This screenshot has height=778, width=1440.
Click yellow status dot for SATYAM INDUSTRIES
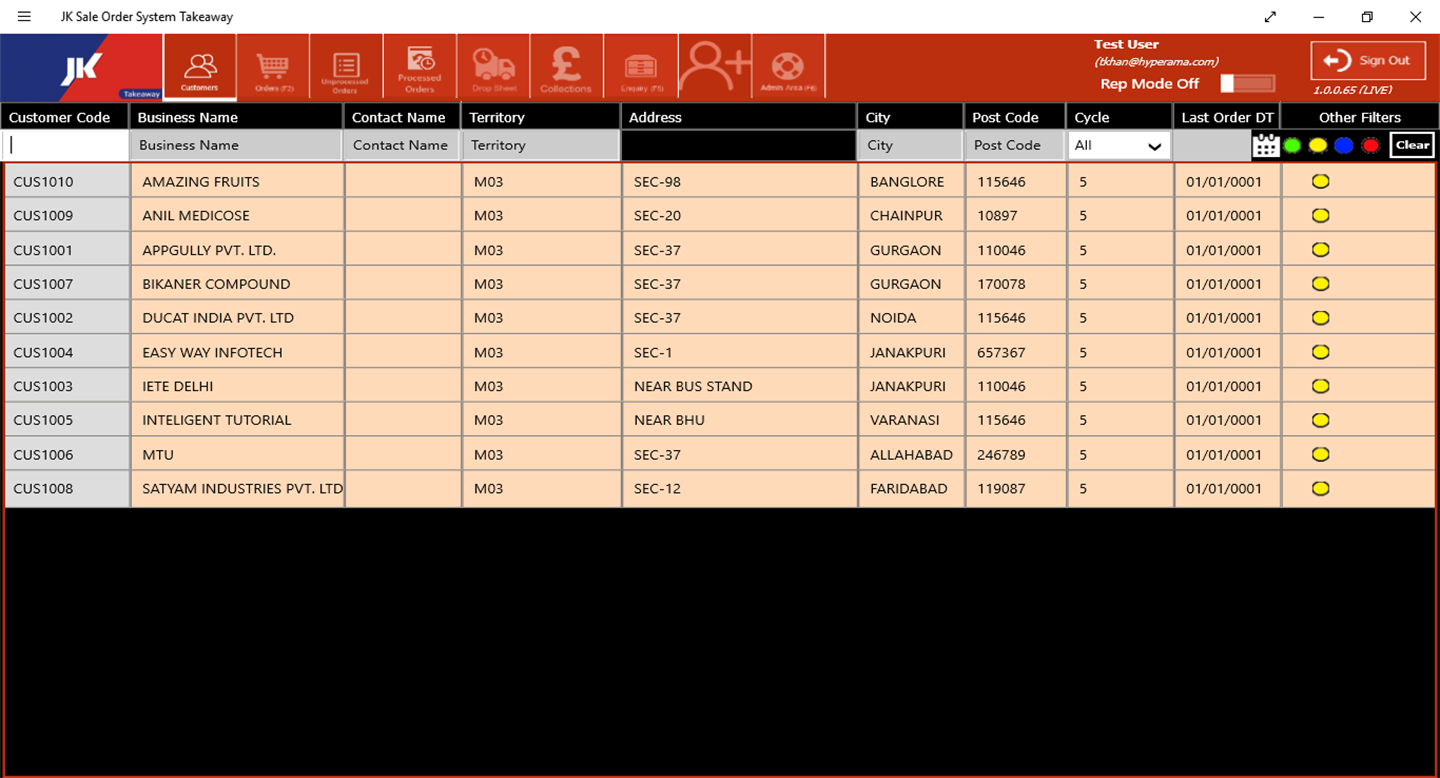coord(1320,488)
